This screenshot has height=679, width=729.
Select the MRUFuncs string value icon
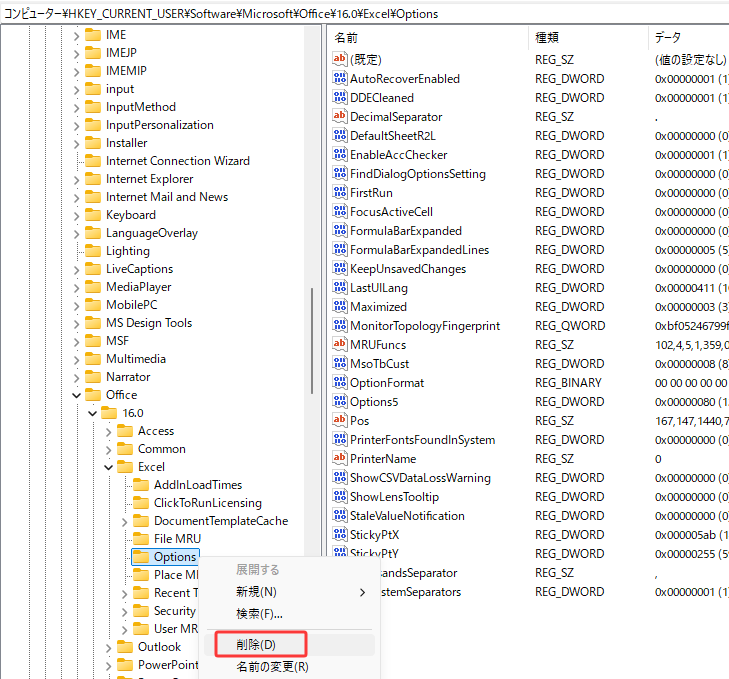(340, 344)
